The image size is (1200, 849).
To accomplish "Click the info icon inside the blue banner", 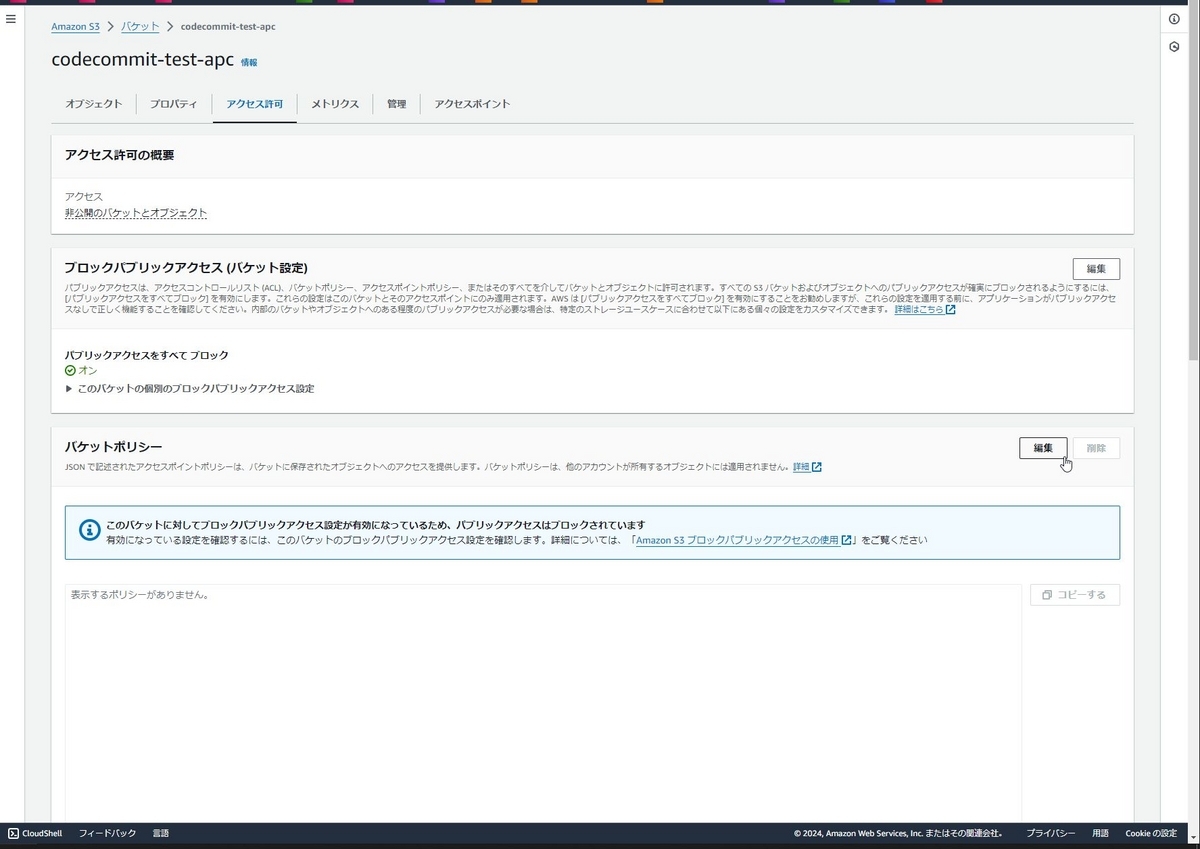I will (89, 530).
